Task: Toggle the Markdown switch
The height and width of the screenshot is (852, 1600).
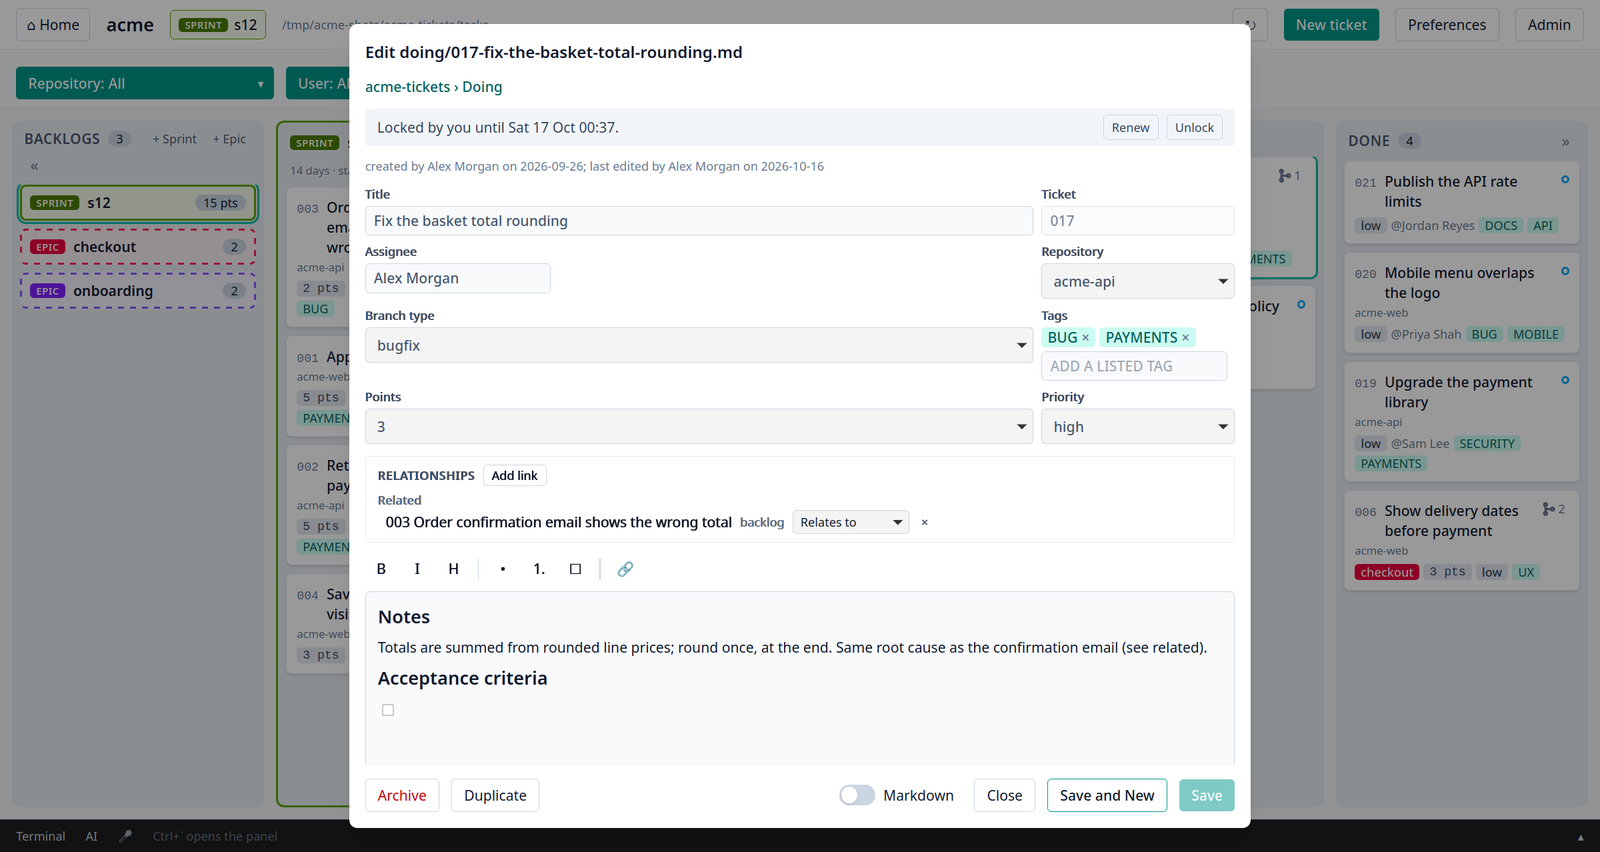Action: 857,795
